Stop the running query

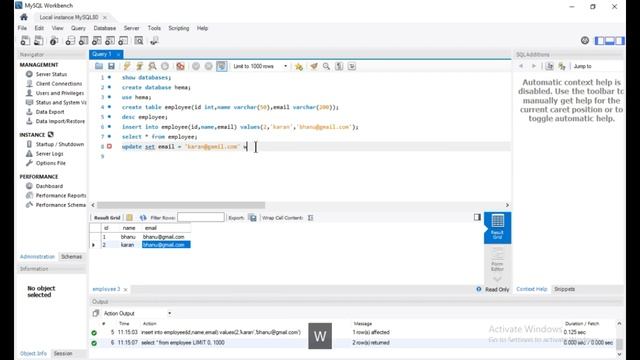point(165,66)
